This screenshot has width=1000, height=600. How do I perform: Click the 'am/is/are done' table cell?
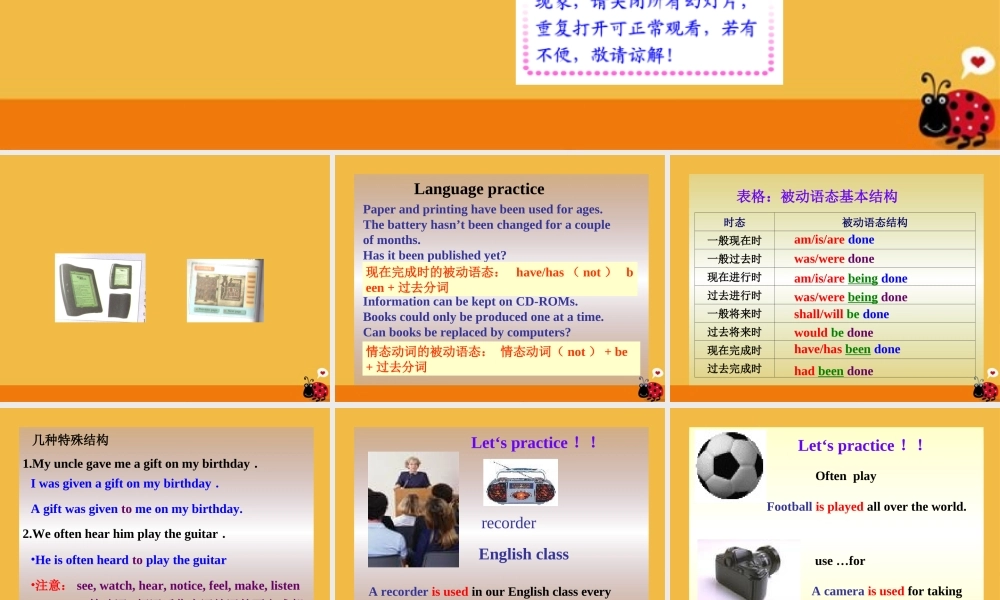click(874, 240)
